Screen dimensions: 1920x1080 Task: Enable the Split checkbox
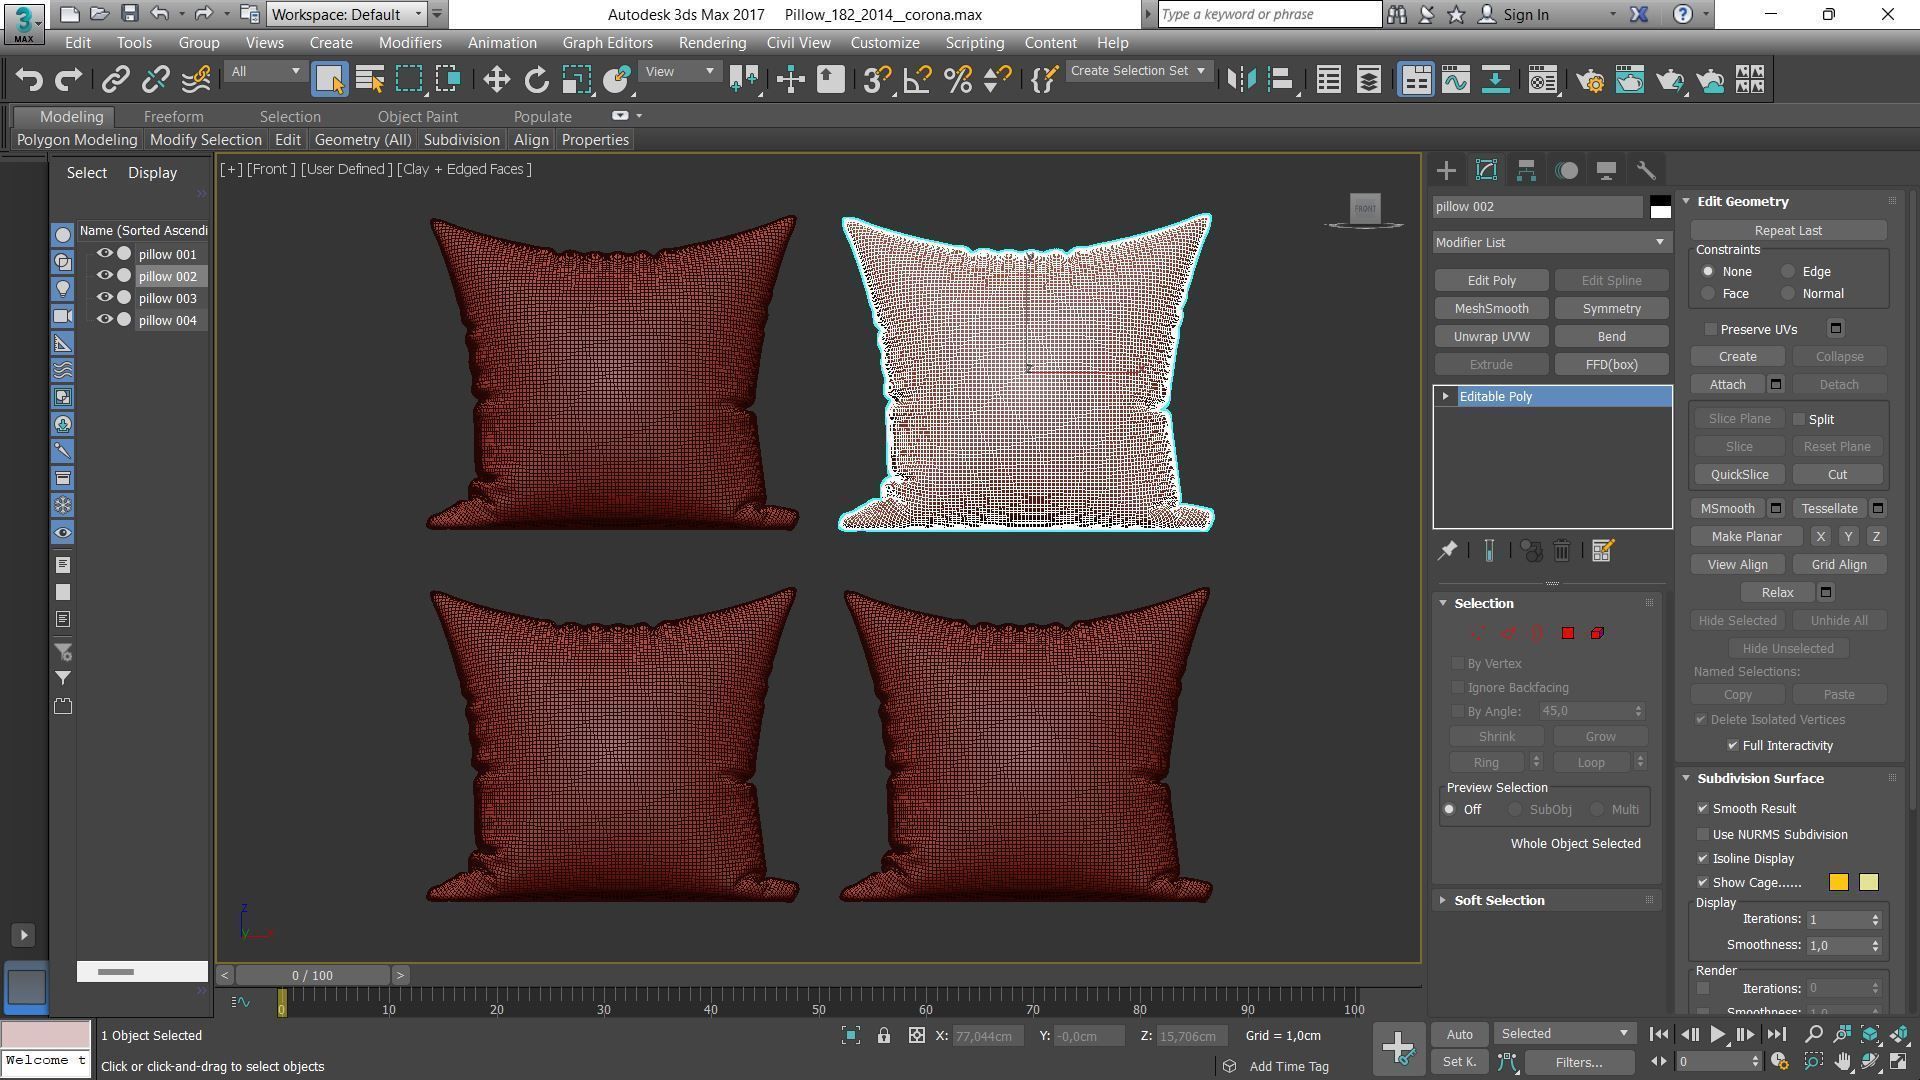click(1799, 419)
